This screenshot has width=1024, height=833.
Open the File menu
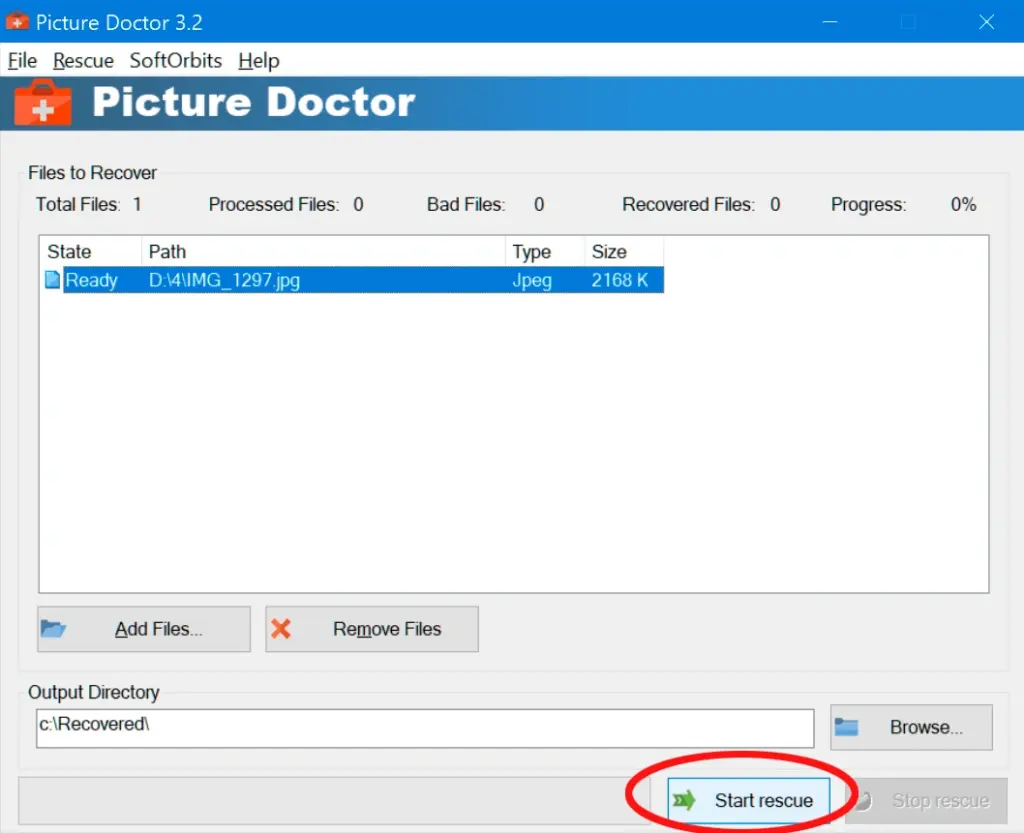(x=22, y=61)
